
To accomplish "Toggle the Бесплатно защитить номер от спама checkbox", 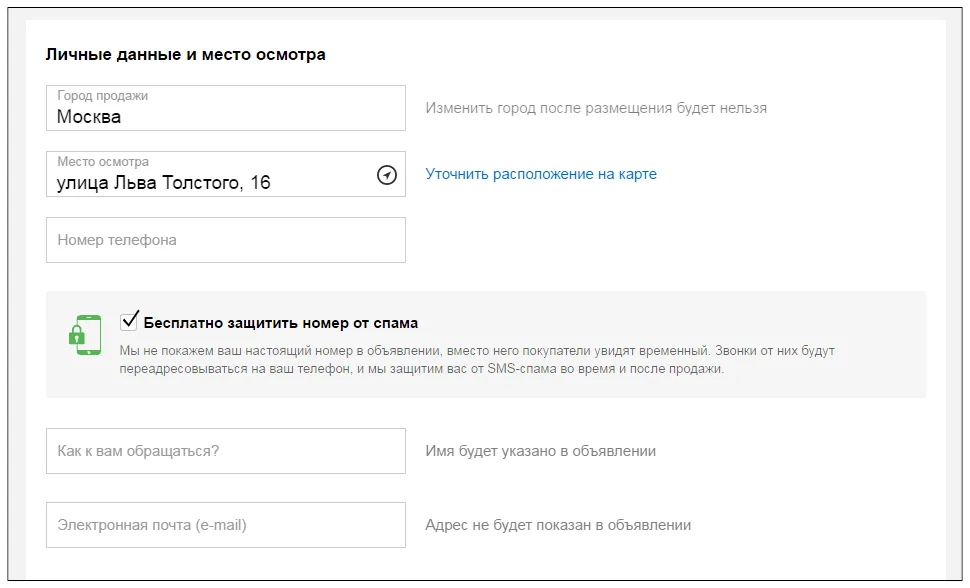I will (x=129, y=321).
